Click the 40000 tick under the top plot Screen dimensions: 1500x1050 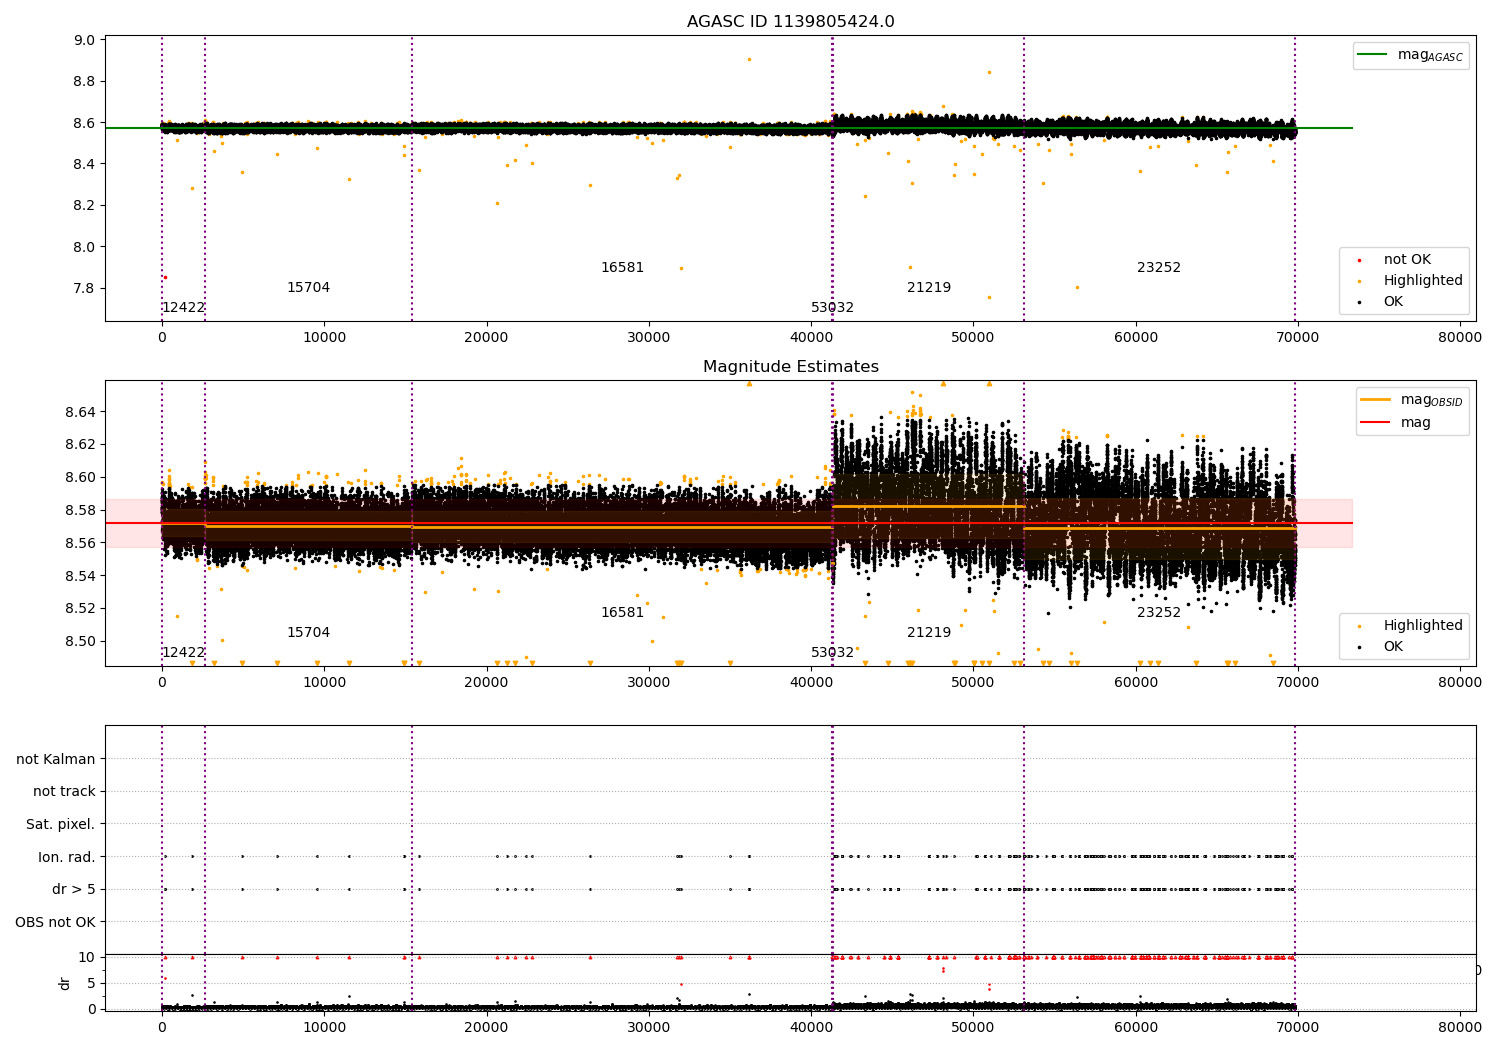[811, 338]
